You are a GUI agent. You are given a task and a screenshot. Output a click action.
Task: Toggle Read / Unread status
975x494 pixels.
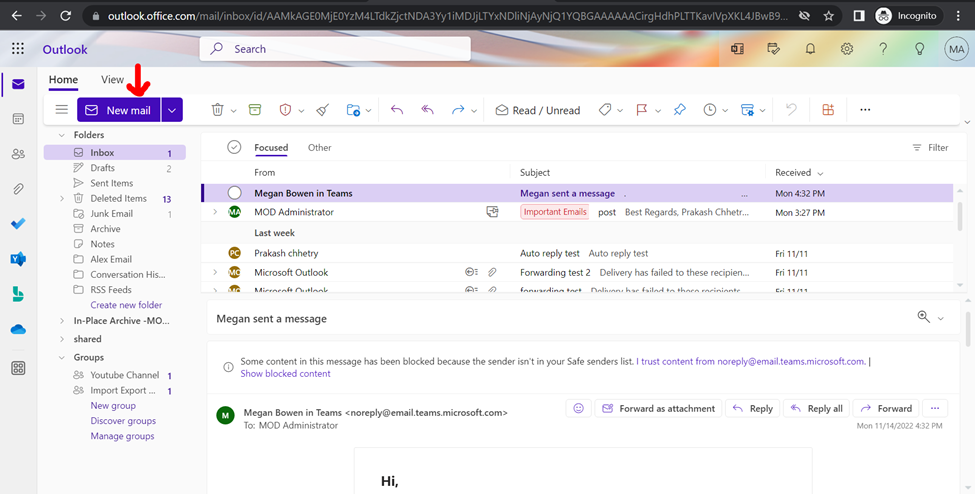pos(537,110)
